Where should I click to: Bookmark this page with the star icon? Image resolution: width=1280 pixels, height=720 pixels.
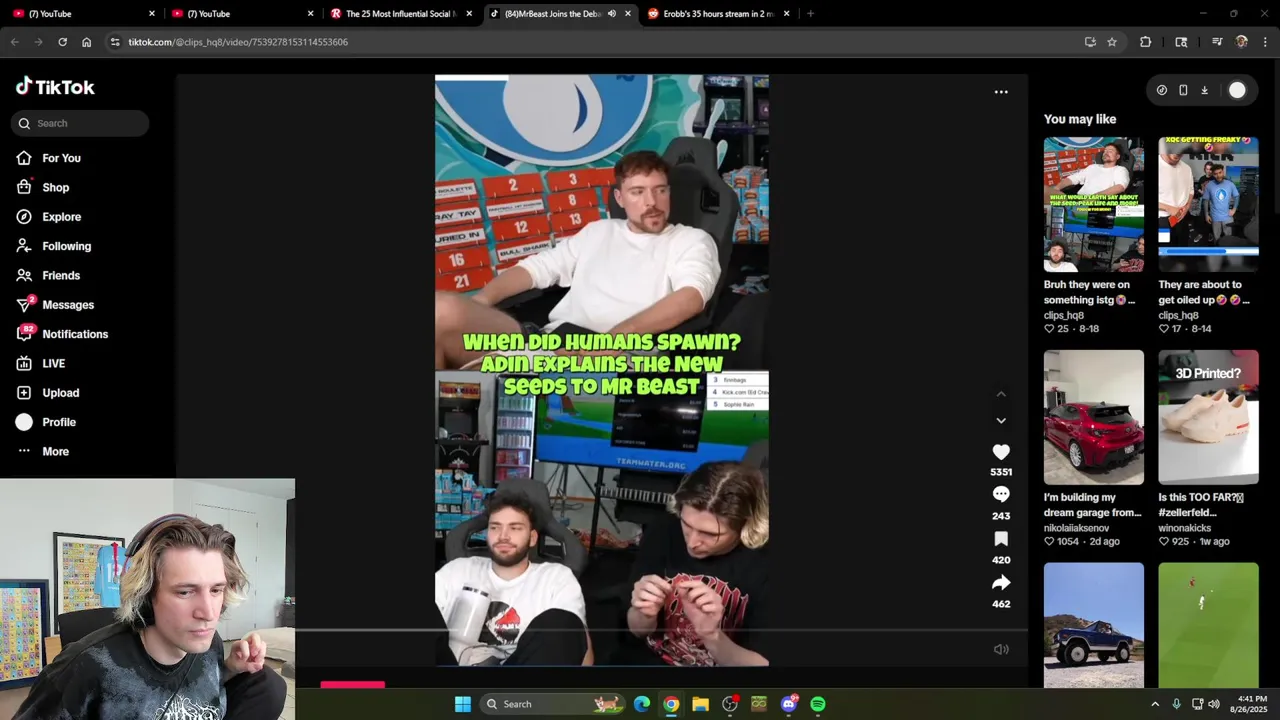1112,42
